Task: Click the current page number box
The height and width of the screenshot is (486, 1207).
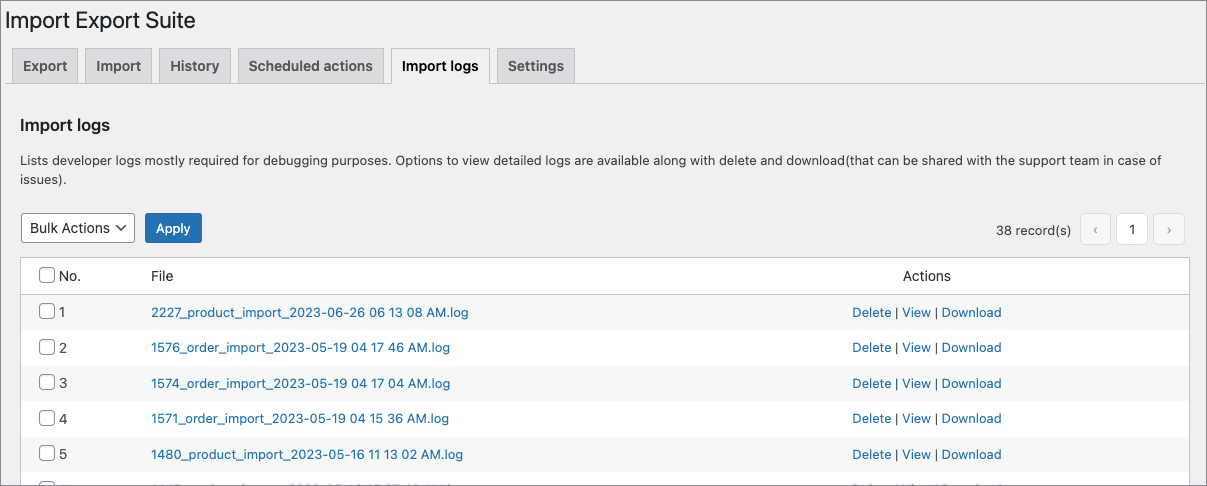Action: click(1132, 229)
